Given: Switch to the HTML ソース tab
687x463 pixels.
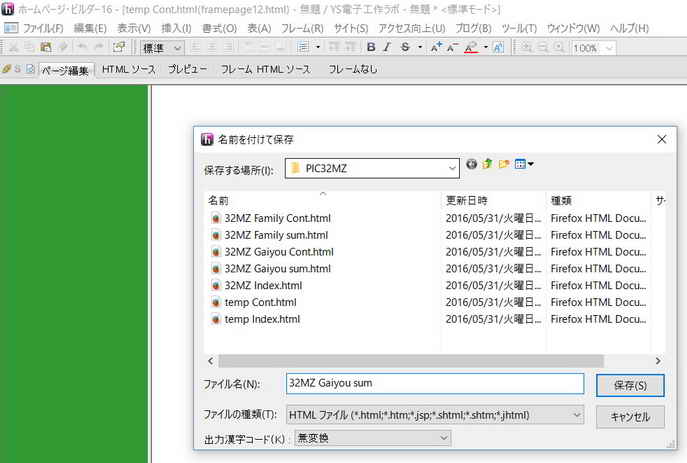Looking at the screenshot, I should click(x=127, y=69).
